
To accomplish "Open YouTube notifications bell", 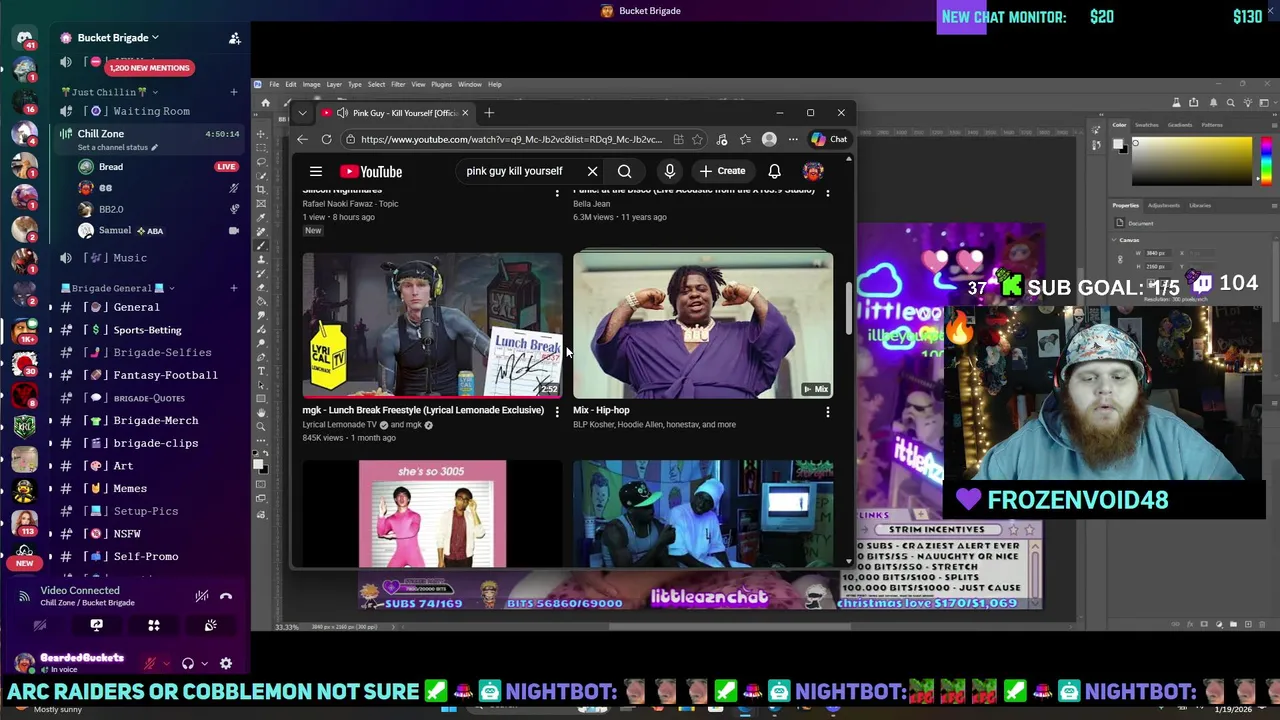I will point(774,171).
